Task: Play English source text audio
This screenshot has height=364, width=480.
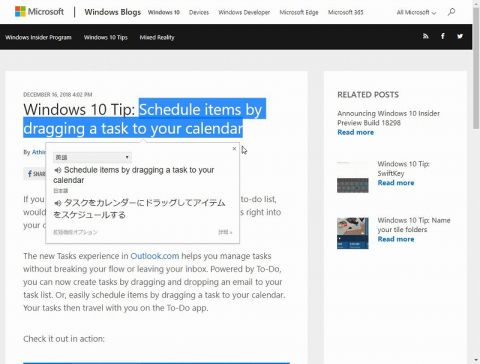Action: [x=58, y=170]
